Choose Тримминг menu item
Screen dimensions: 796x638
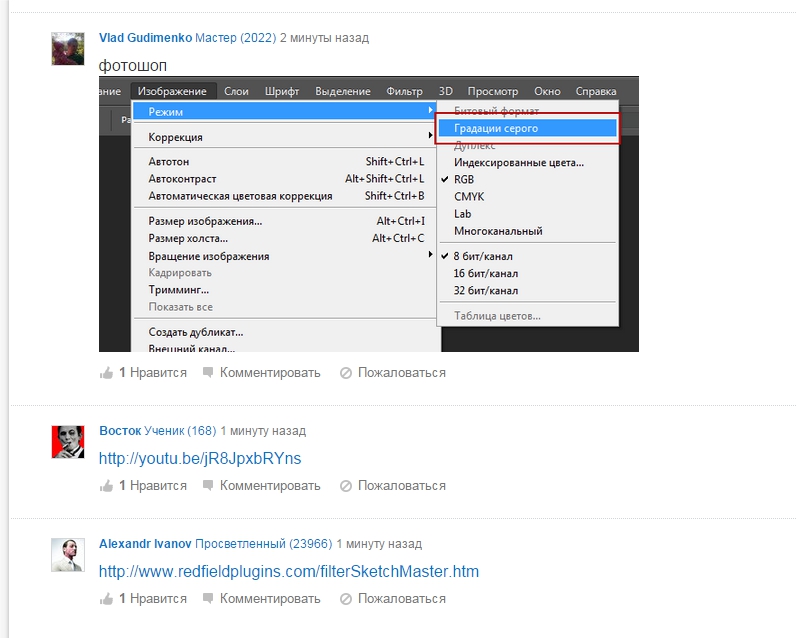[x=285, y=290]
